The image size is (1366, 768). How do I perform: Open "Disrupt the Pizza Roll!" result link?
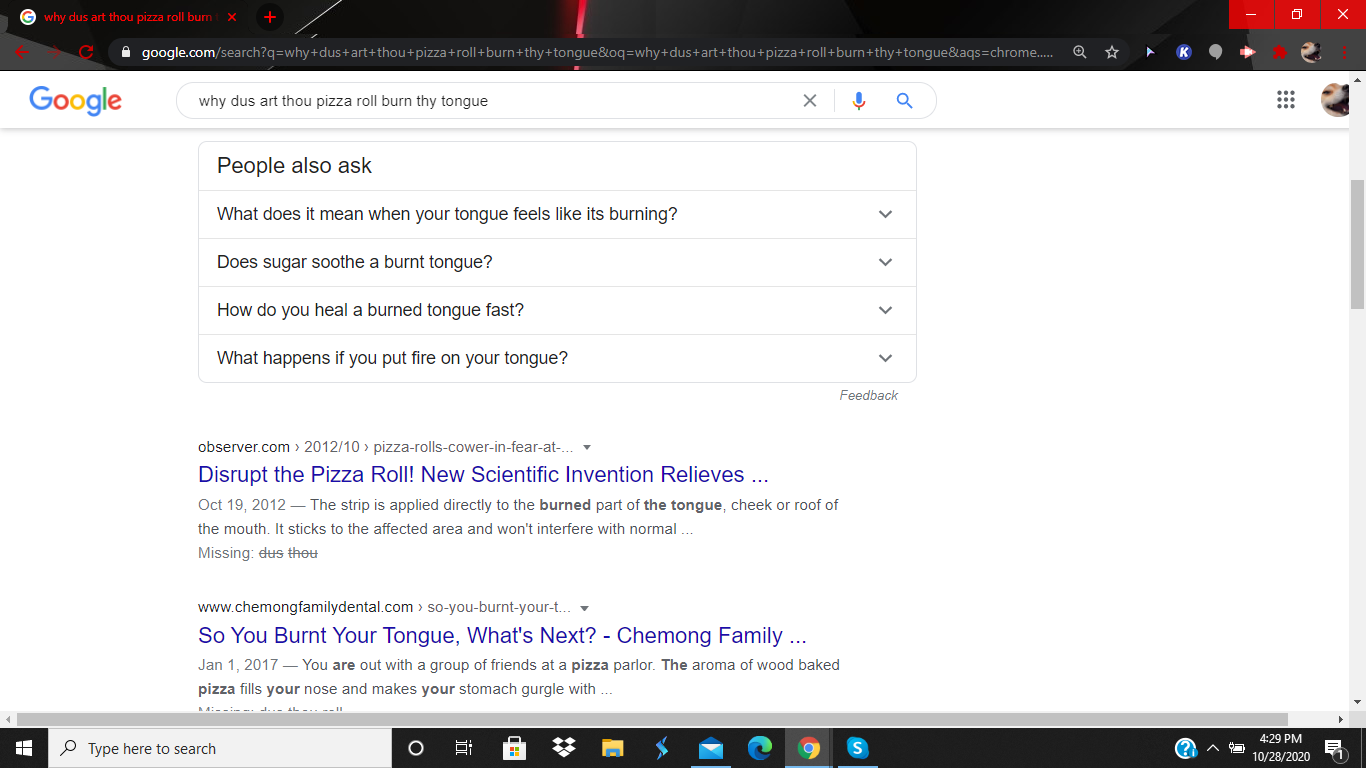click(x=483, y=475)
